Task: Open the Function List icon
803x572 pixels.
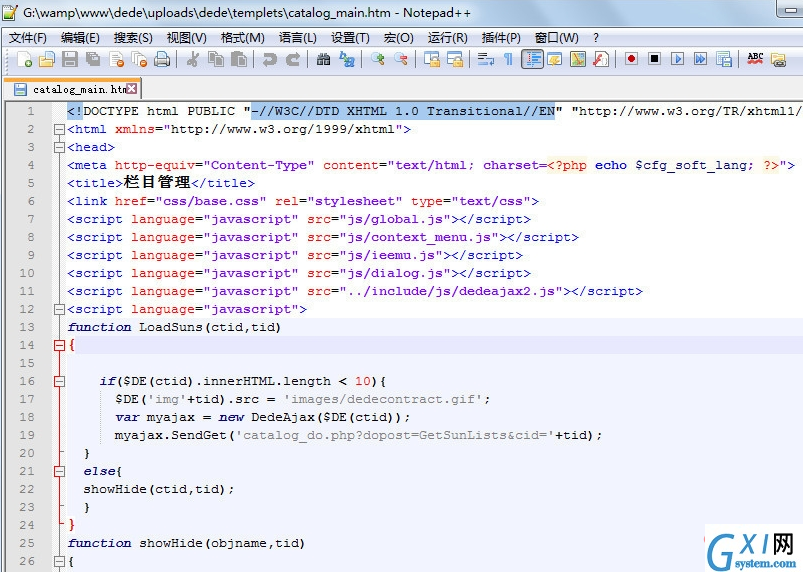Action: [x=600, y=59]
